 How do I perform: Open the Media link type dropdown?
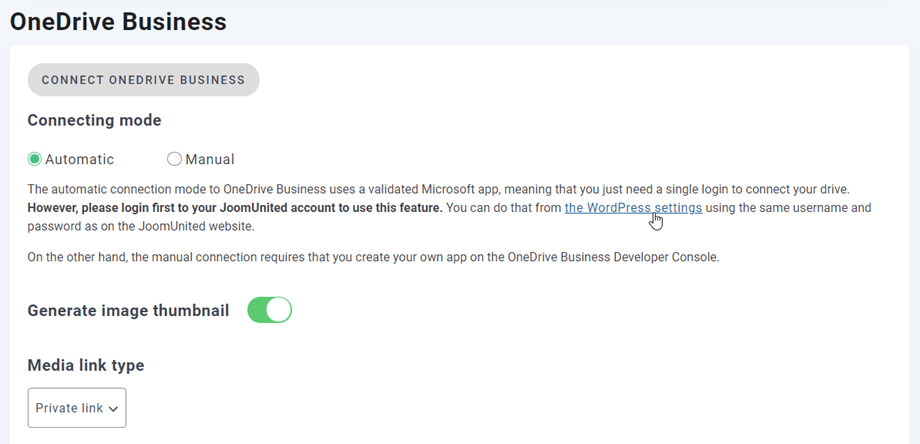click(77, 408)
